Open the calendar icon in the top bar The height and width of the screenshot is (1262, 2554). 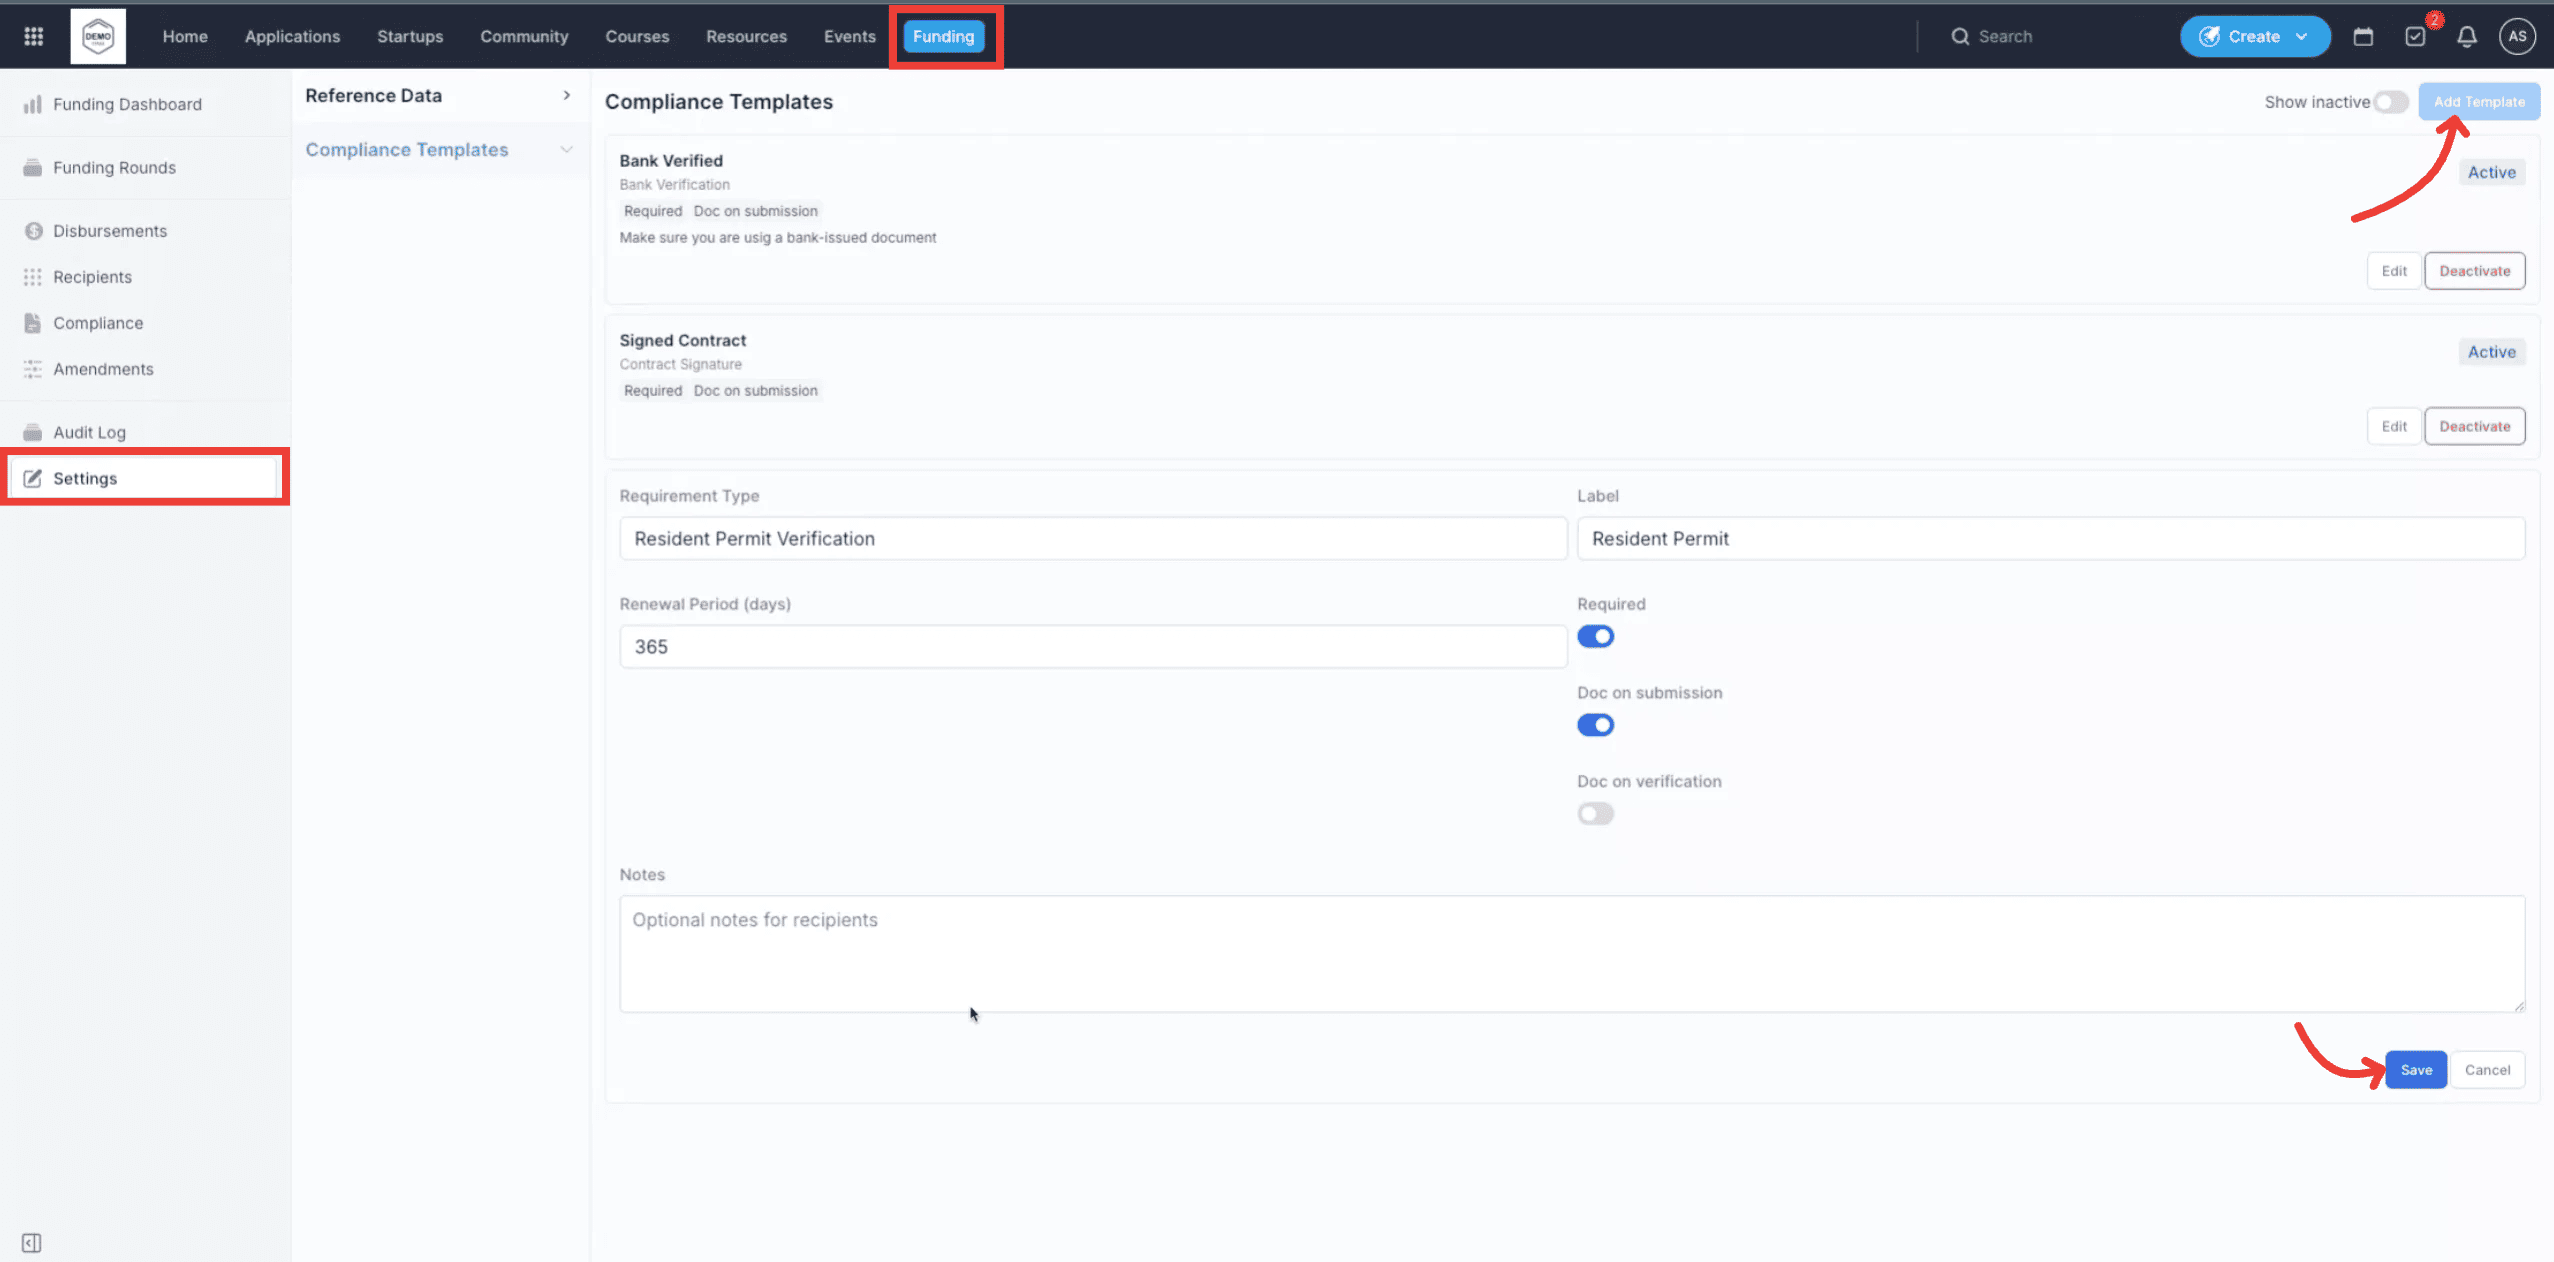click(x=2363, y=36)
